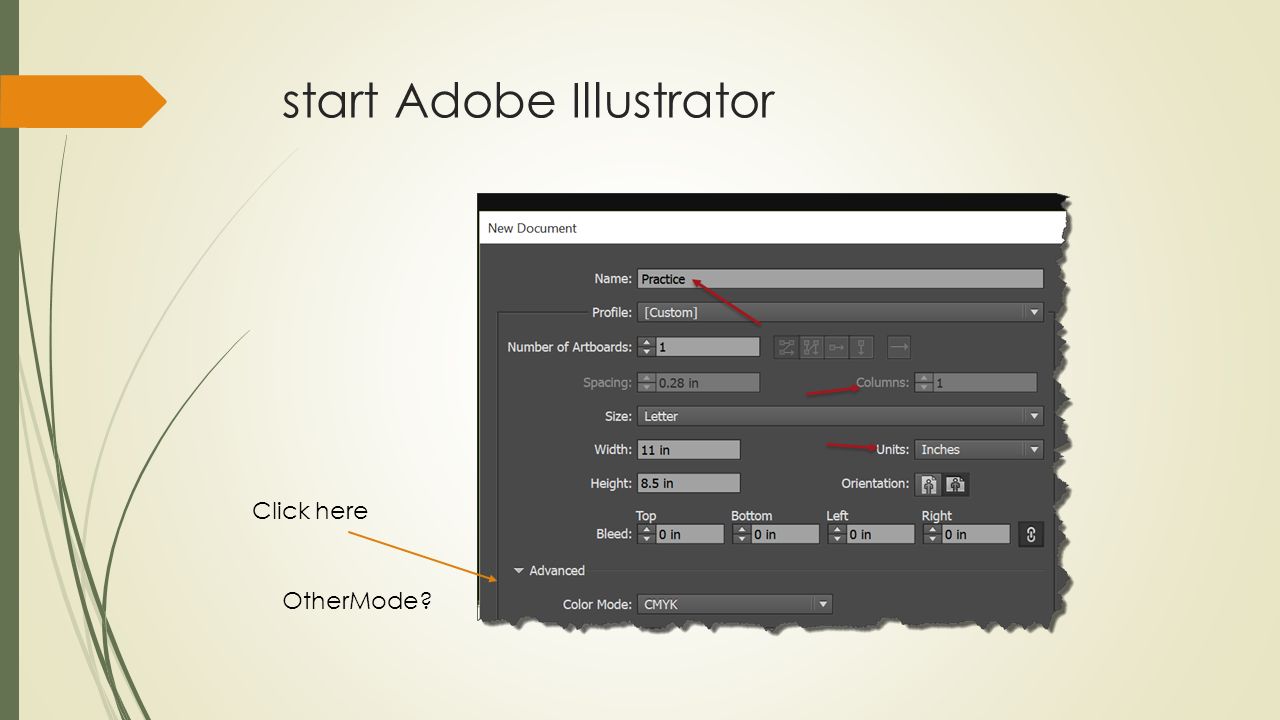Click the Number of Artboards value field
This screenshot has width=1280, height=720.
click(x=708, y=347)
